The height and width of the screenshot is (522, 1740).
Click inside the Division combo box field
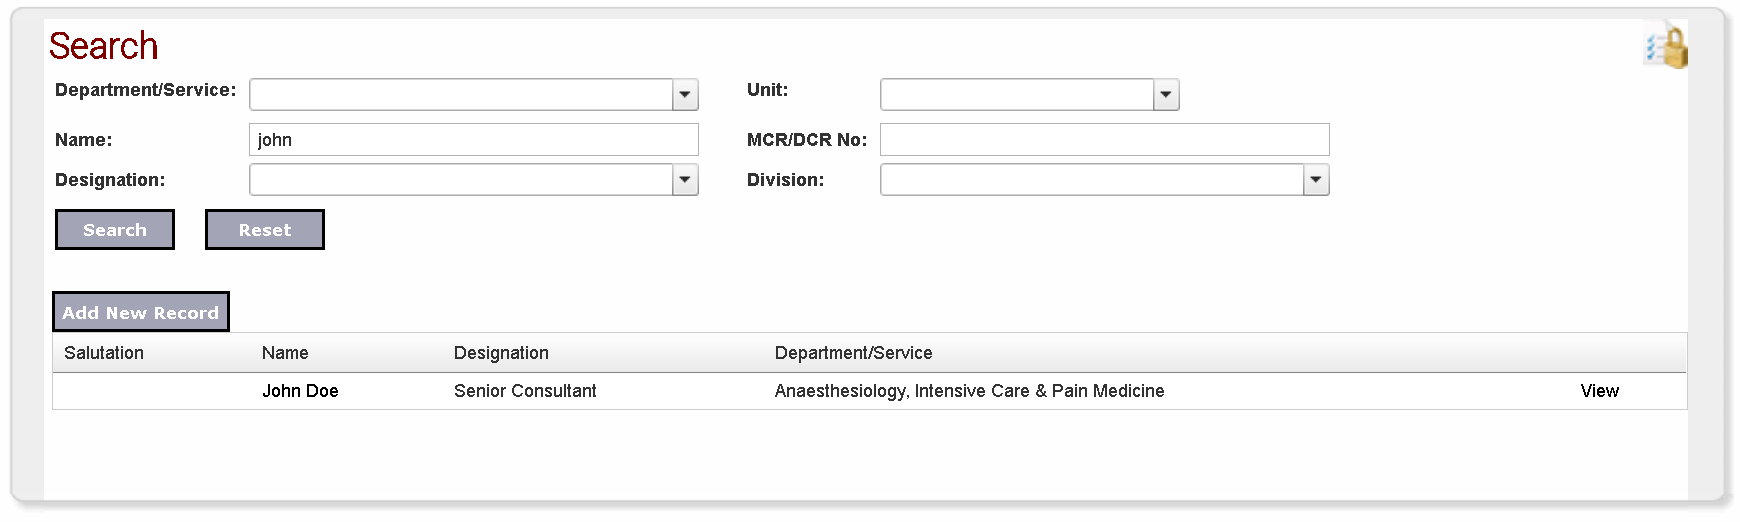click(1092, 180)
